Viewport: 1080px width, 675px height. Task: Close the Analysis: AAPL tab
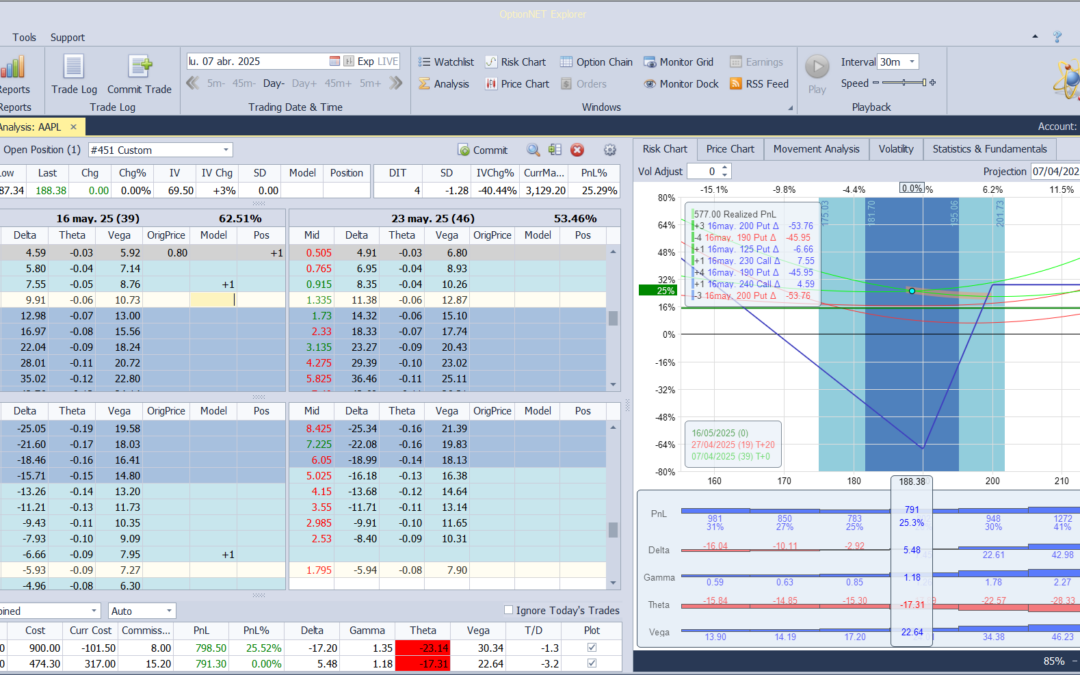pyautogui.click(x=74, y=127)
